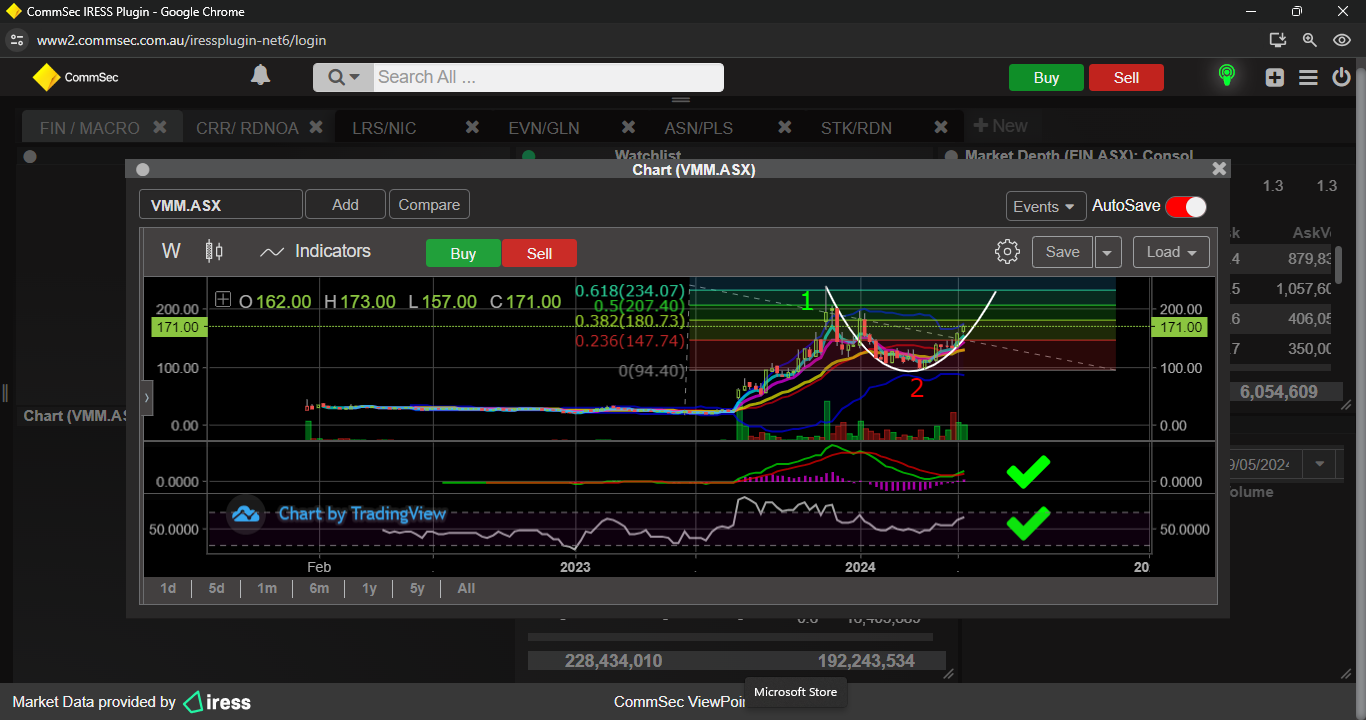
Task: Switch to the EVN/GLN tab
Action: (x=544, y=128)
